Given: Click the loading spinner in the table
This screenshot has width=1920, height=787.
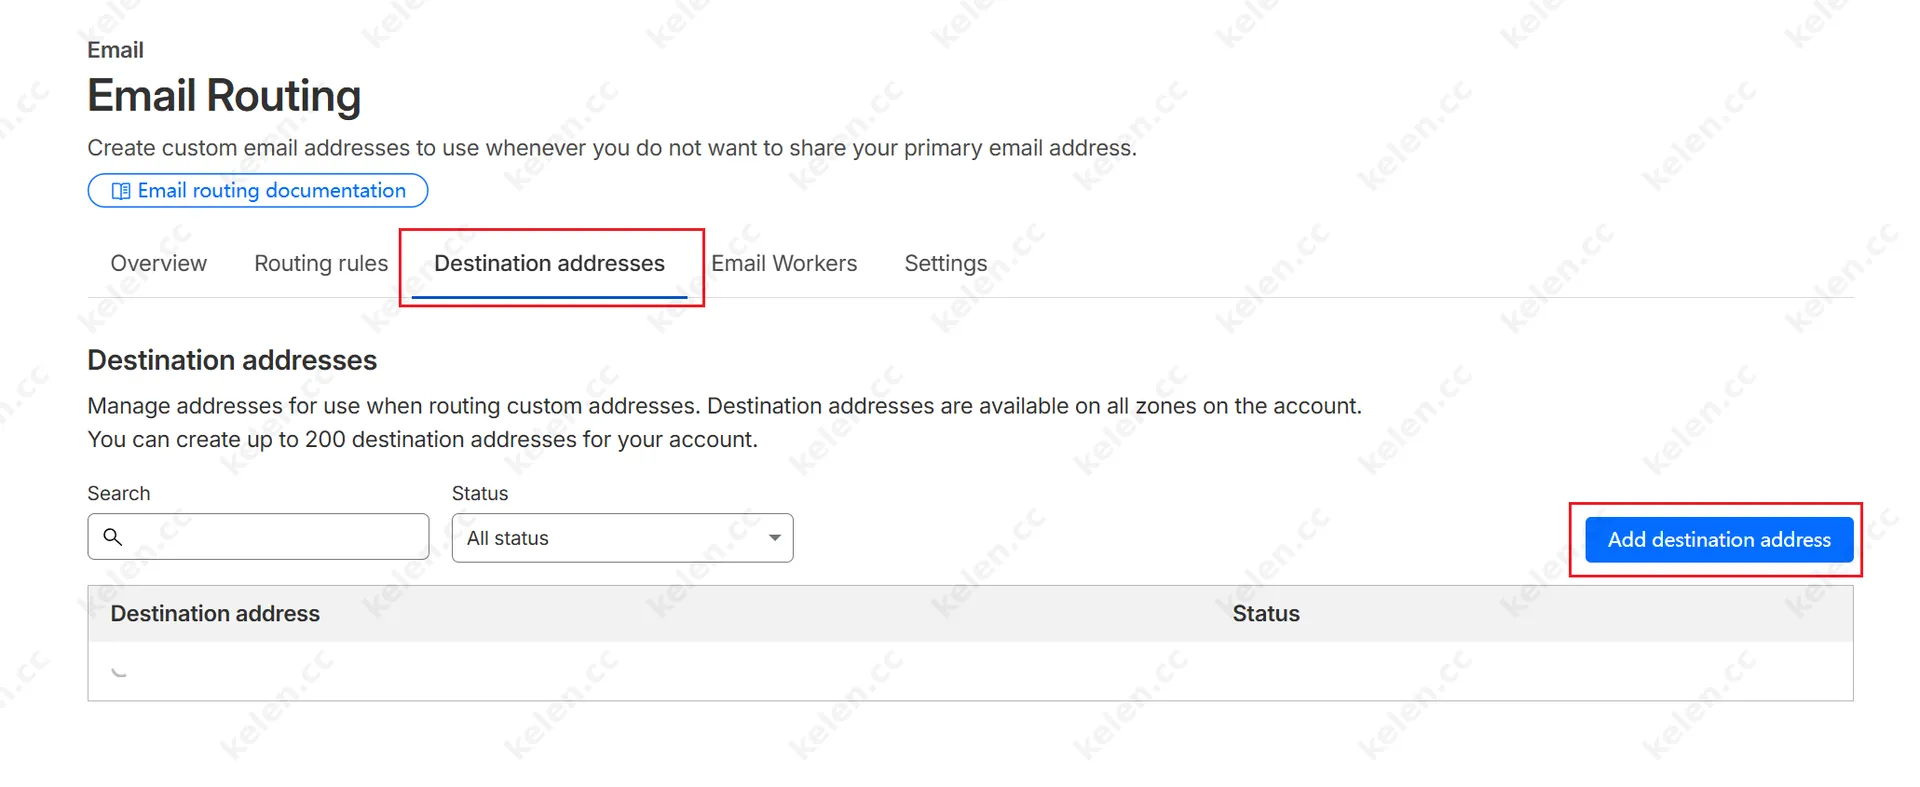Looking at the screenshot, I should click(119, 671).
